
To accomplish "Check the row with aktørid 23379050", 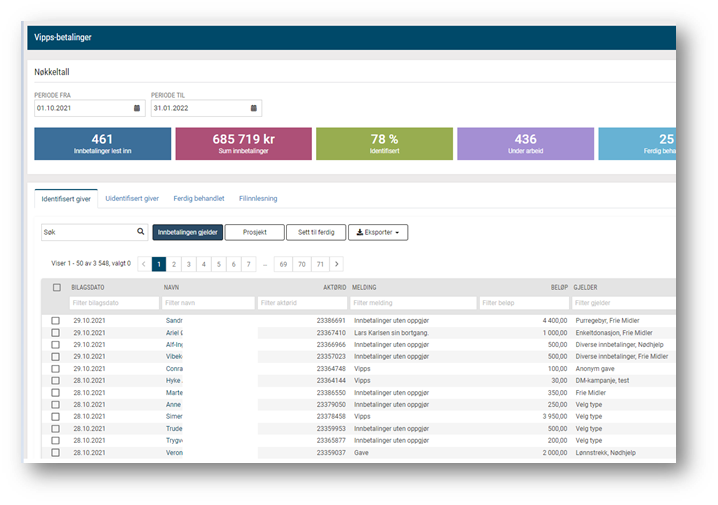I will click(55, 405).
